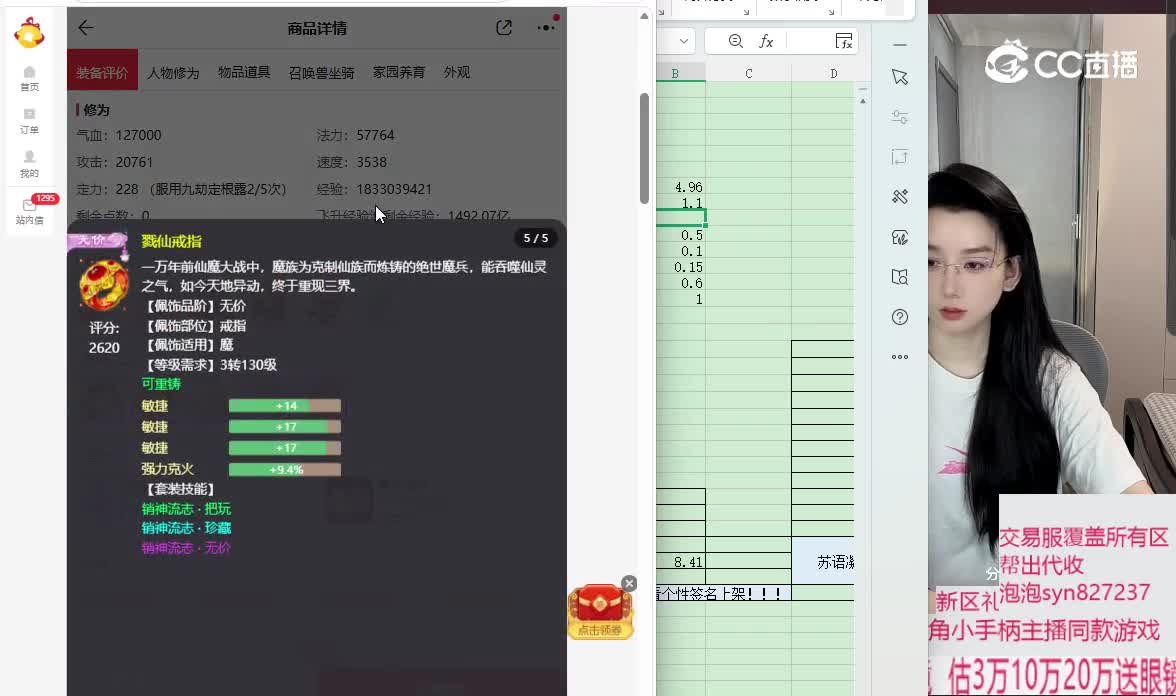The height and width of the screenshot is (696, 1176).
Task: Open the help question mark icon
Action: (x=900, y=317)
